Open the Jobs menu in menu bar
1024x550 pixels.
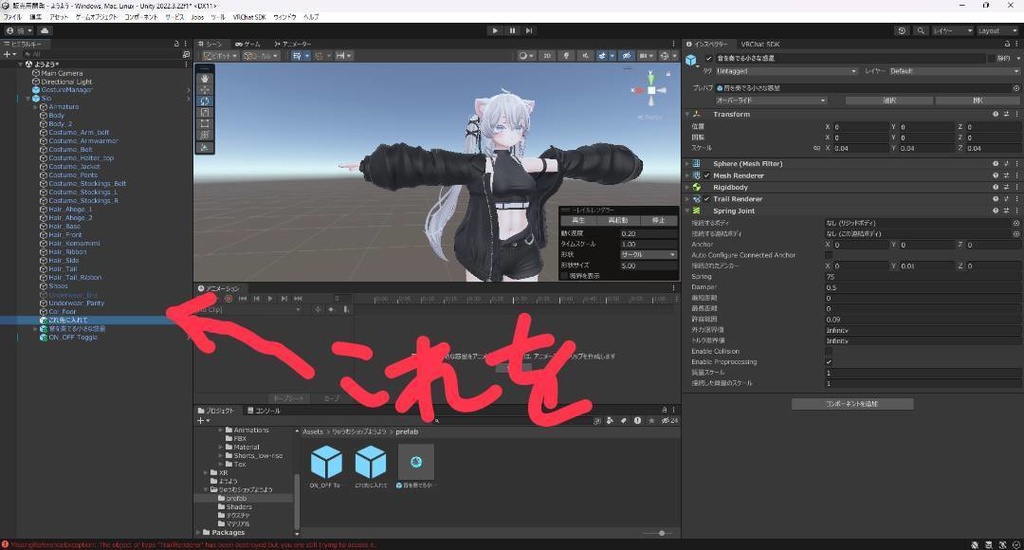tap(197, 17)
